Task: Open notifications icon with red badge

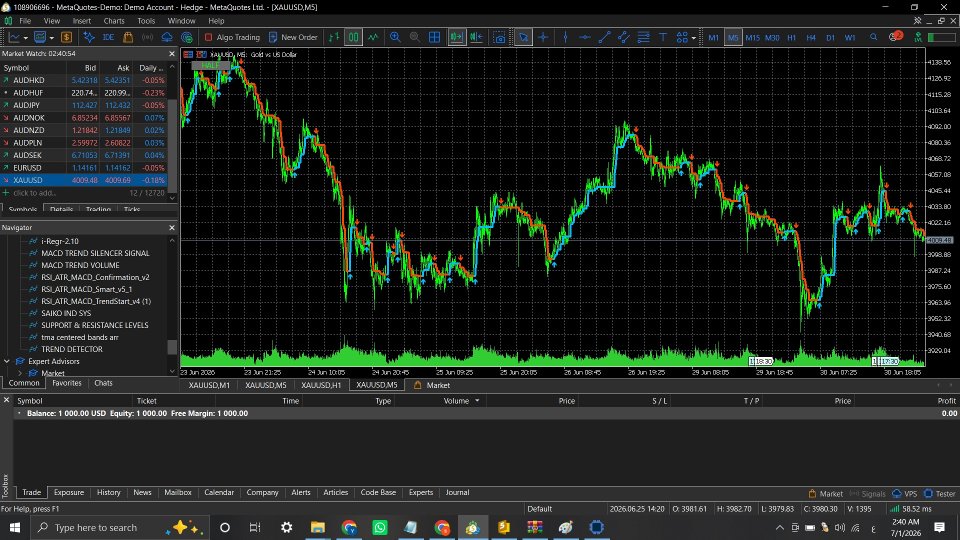Action: coord(896,37)
